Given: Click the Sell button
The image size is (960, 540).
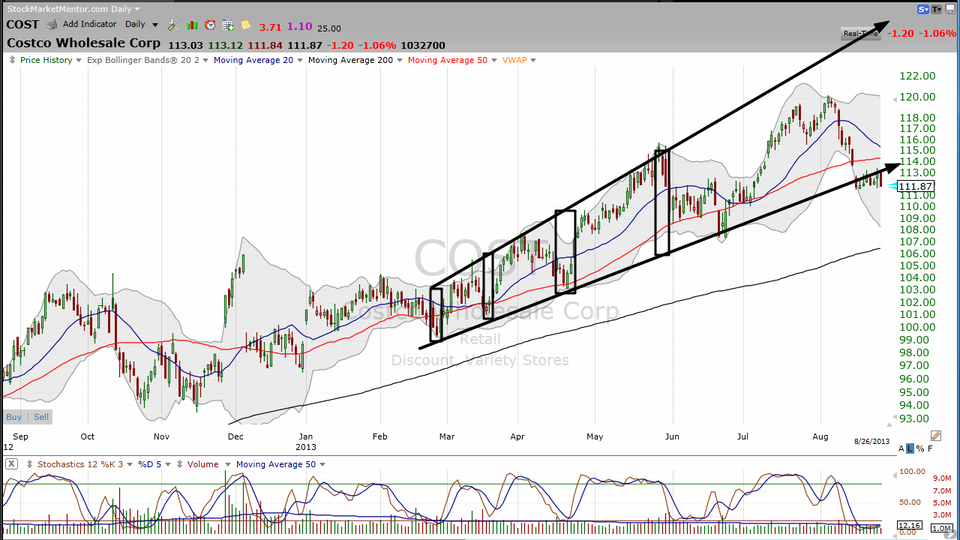Looking at the screenshot, I should click(x=41, y=417).
